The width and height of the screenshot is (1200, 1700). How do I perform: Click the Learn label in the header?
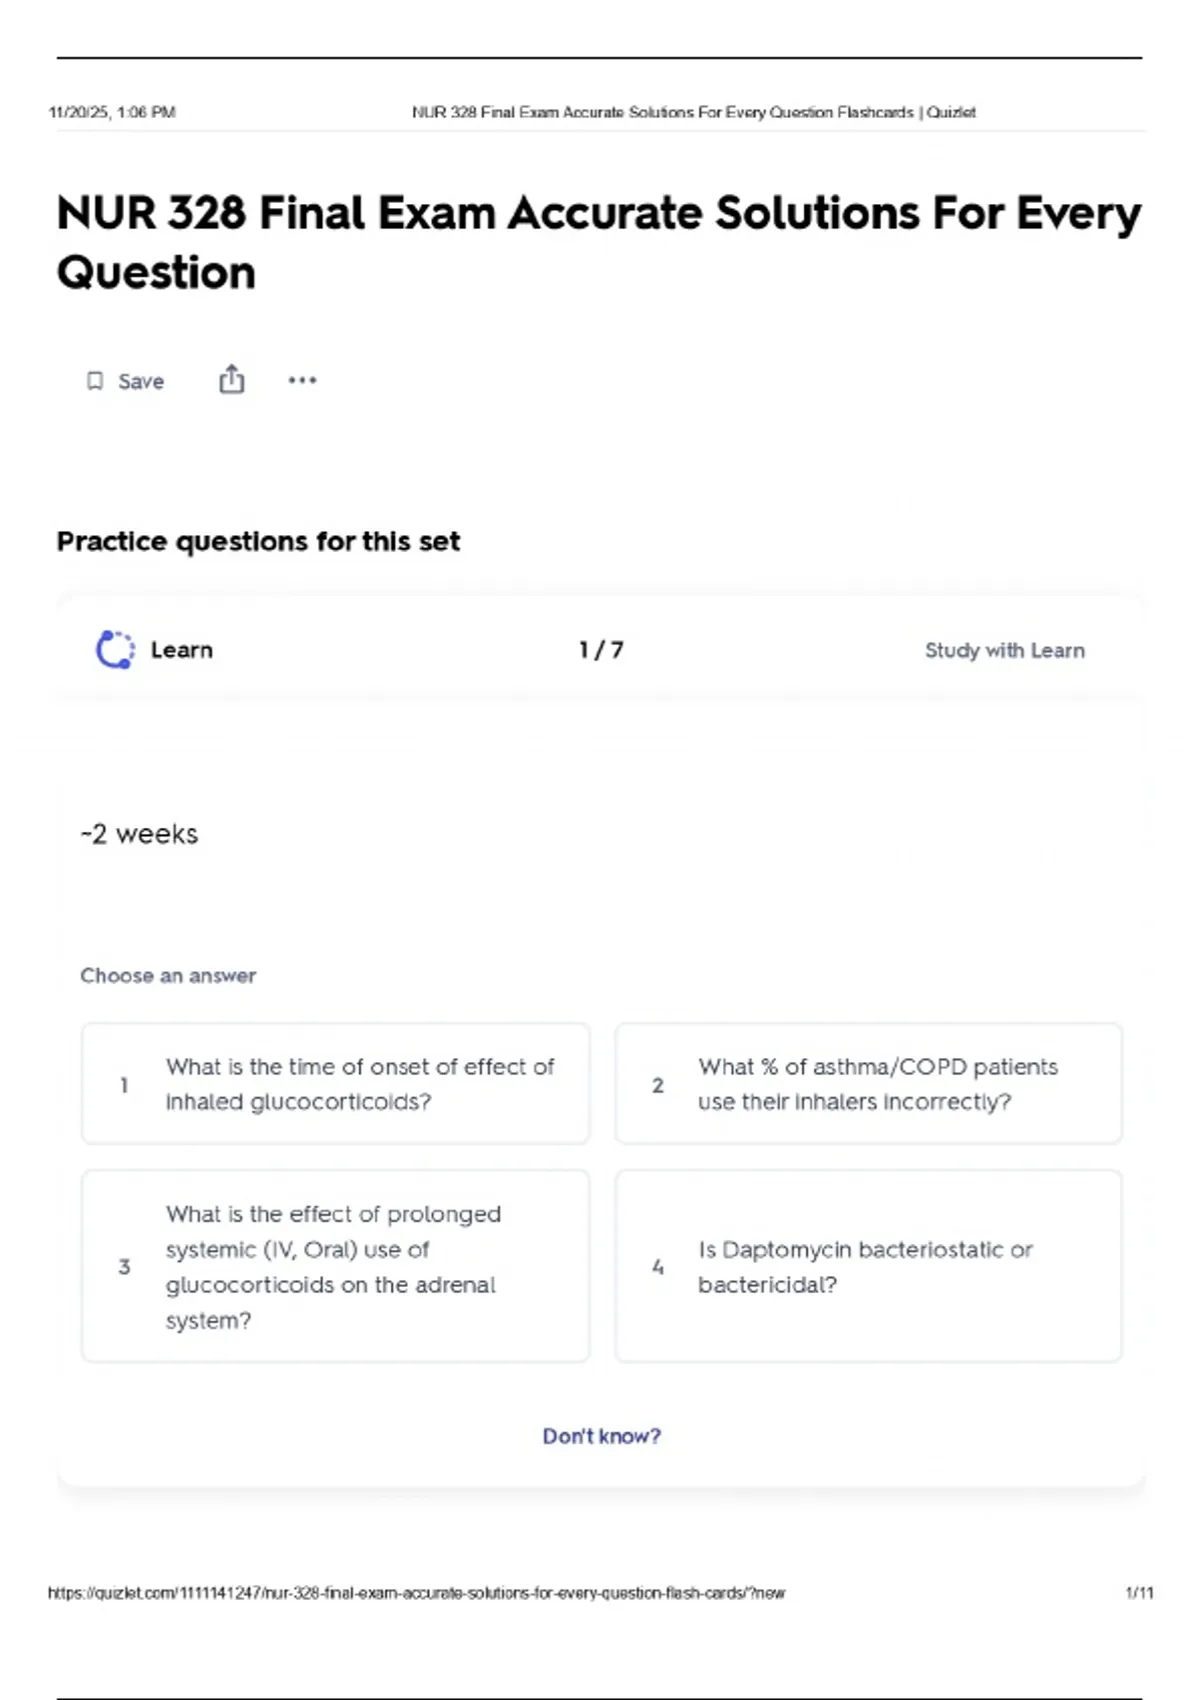tap(182, 650)
